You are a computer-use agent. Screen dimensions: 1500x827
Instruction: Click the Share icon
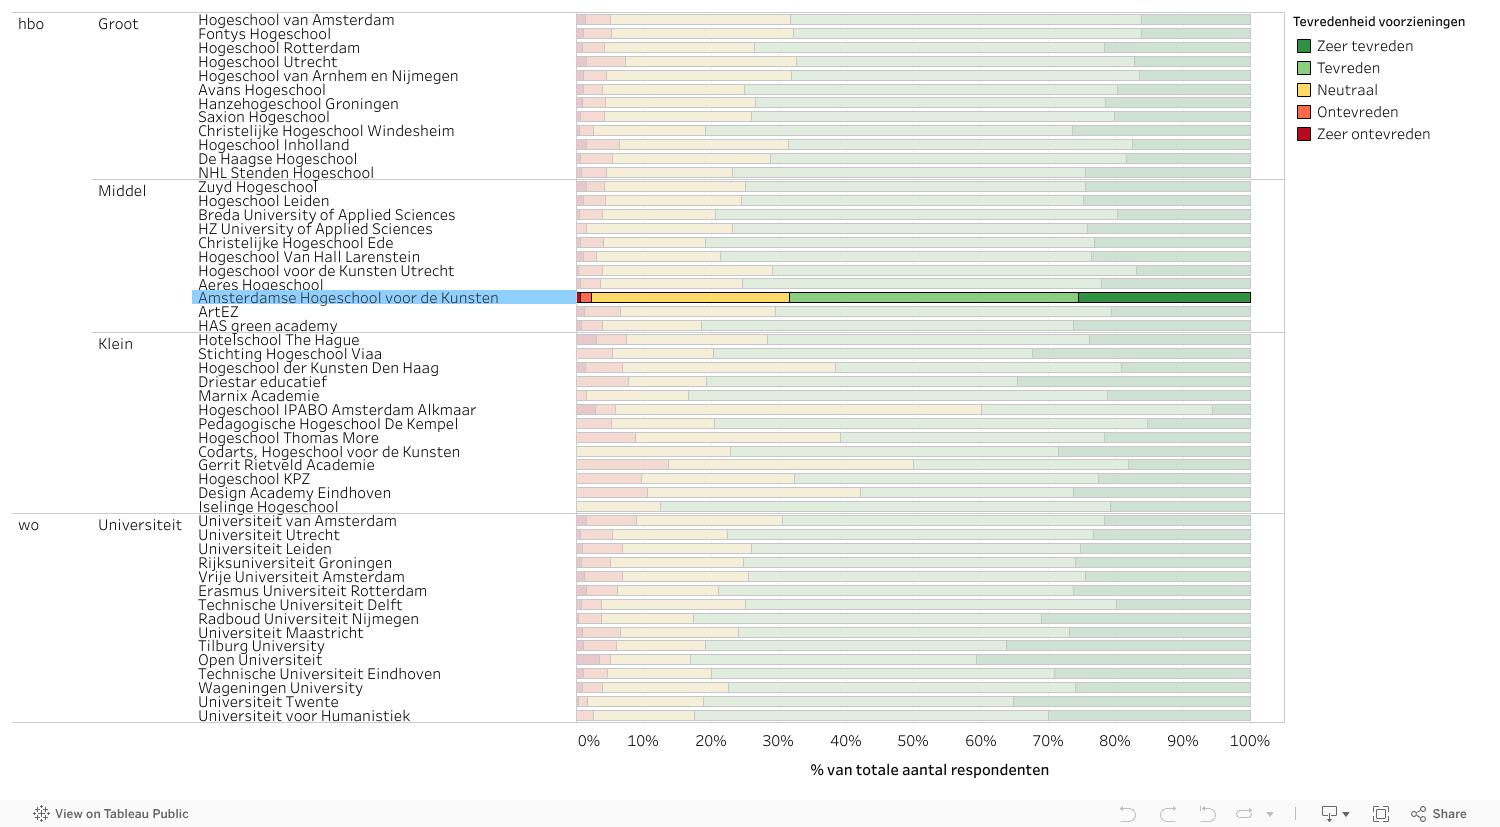1419,814
